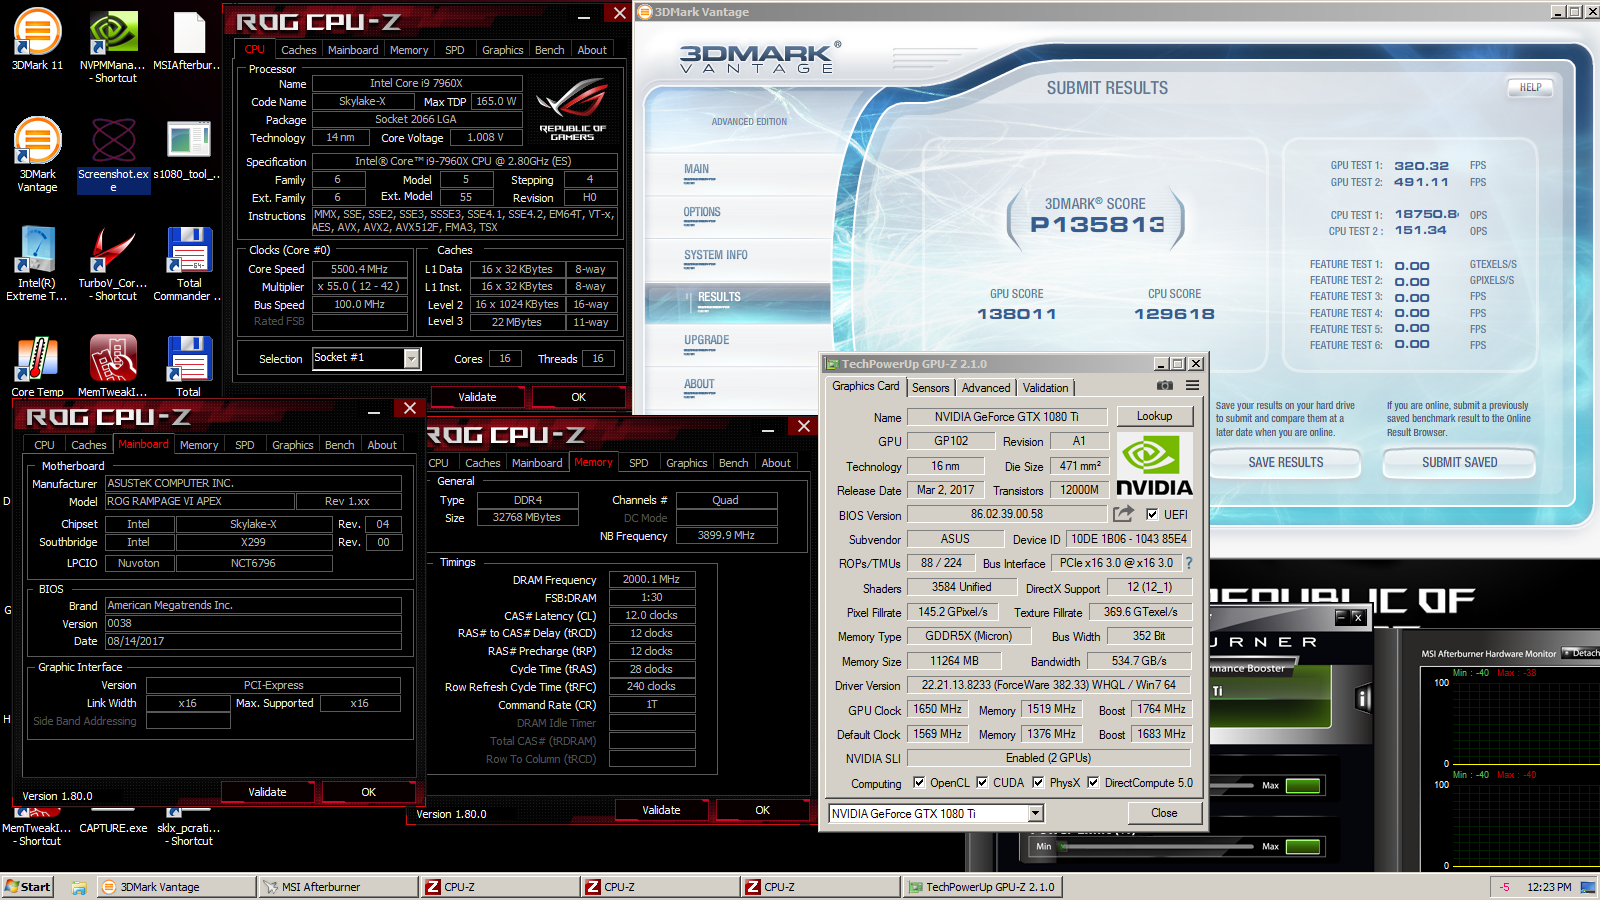The width and height of the screenshot is (1600, 900).
Task: Toggle the DirectCompute 5.0 checkbox
Action: pos(1093,783)
